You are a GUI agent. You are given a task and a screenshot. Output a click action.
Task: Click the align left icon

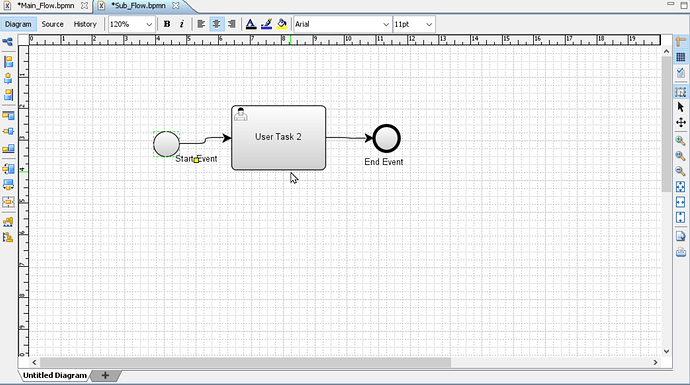pyautogui.click(x=201, y=24)
